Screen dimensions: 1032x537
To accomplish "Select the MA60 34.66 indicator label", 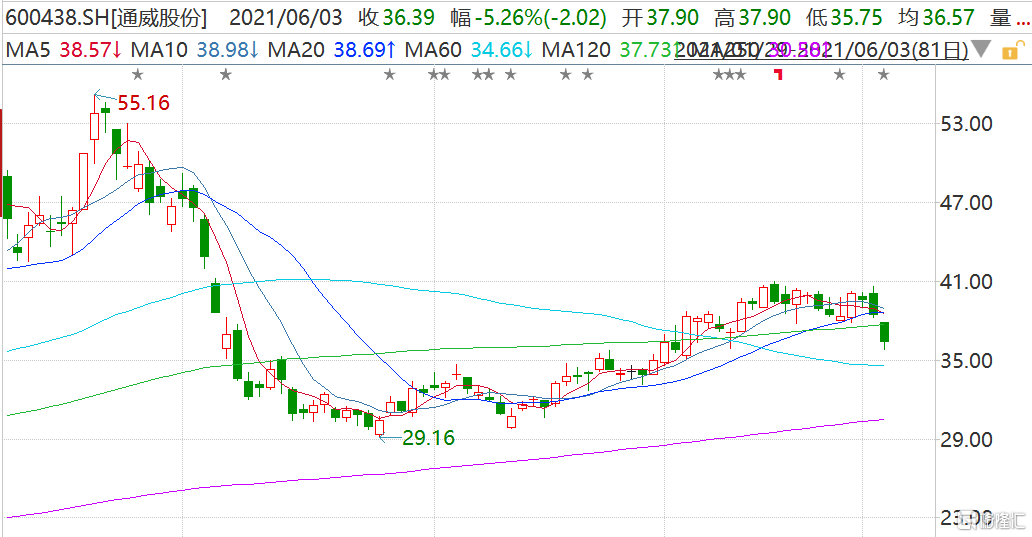I will pyautogui.click(x=469, y=49).
